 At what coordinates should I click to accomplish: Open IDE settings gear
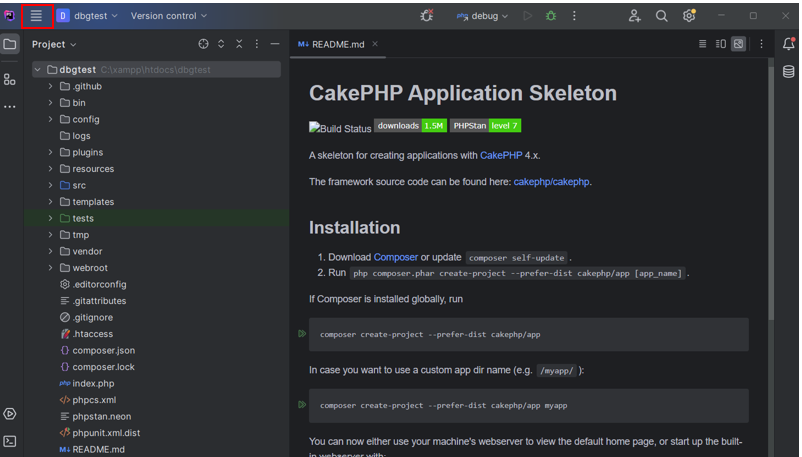pyautogui.click(x=689, y=16)
